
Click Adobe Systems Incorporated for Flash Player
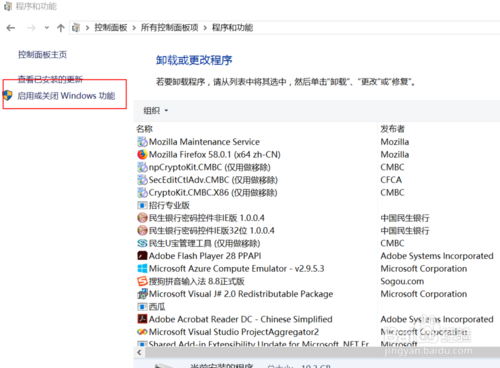point(437,256)
